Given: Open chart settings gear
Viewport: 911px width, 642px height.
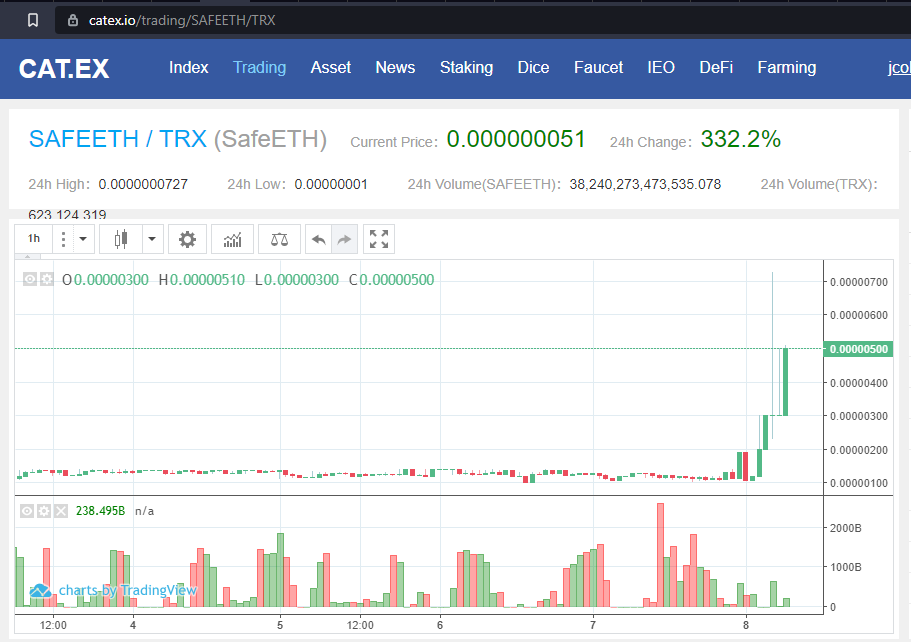Looking at the screenshot, I should click(187, 239).
